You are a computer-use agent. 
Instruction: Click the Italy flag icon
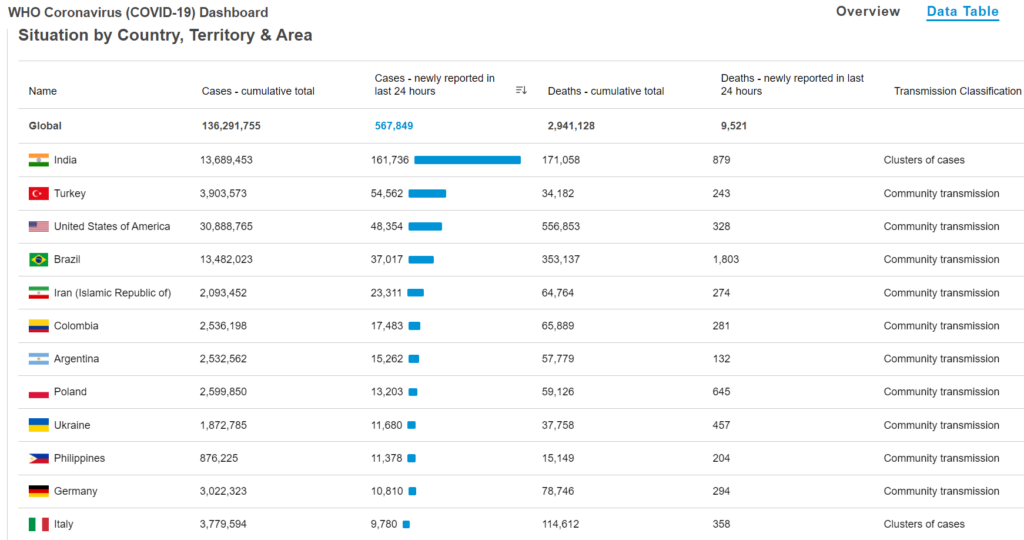(x=39, y=524)
